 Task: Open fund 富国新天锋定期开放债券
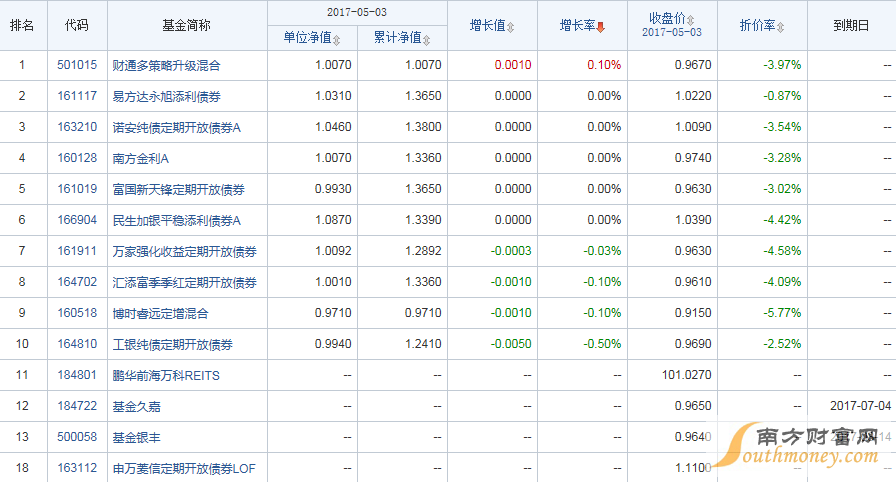[178, 190]
